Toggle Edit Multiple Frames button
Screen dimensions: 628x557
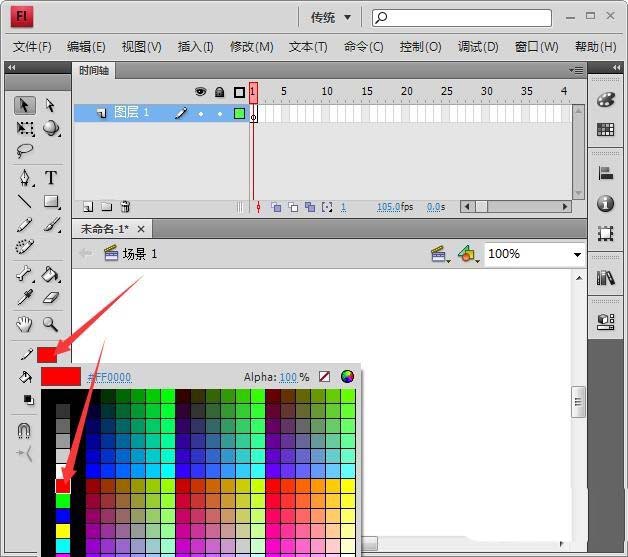click(x=310, y=207)
